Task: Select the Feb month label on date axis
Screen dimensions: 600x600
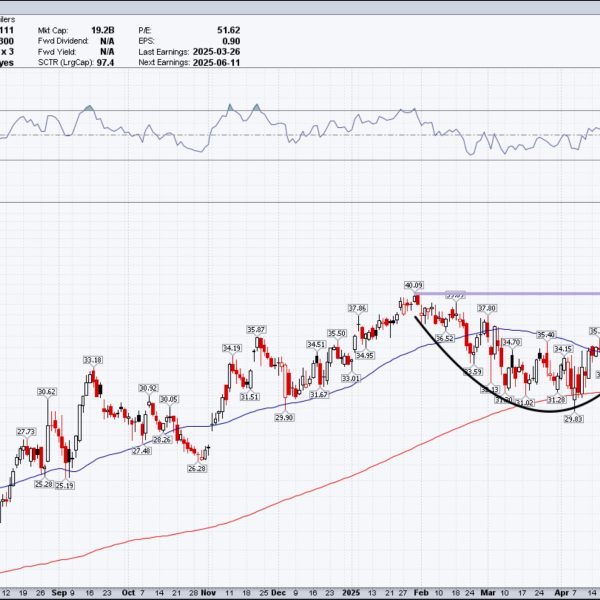Action: click(421, 592)
